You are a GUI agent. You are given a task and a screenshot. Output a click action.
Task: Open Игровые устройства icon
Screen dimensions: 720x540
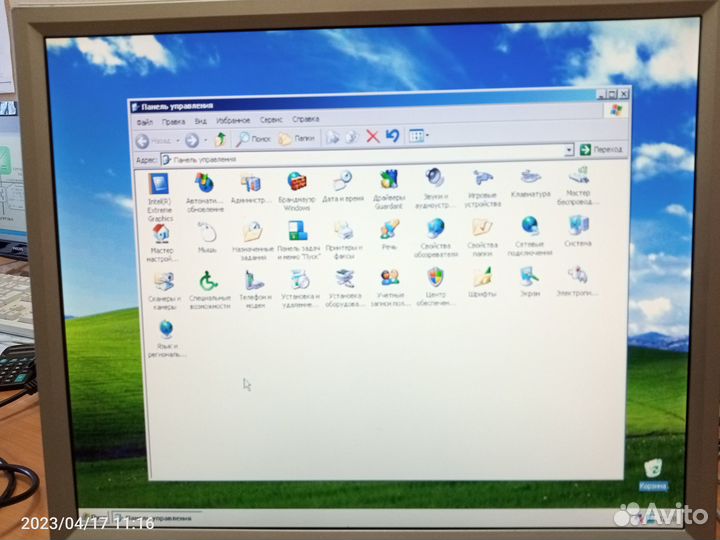(482, 188)
